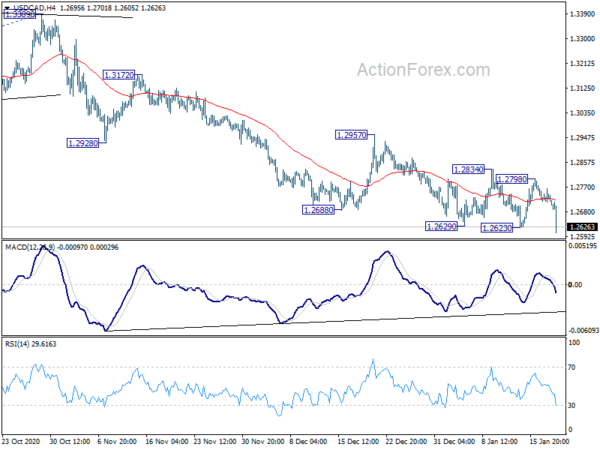Click the 8 Jan 12:00 date label
The width and height of the screenshot is (600, 450).
(x=501, y=441)
